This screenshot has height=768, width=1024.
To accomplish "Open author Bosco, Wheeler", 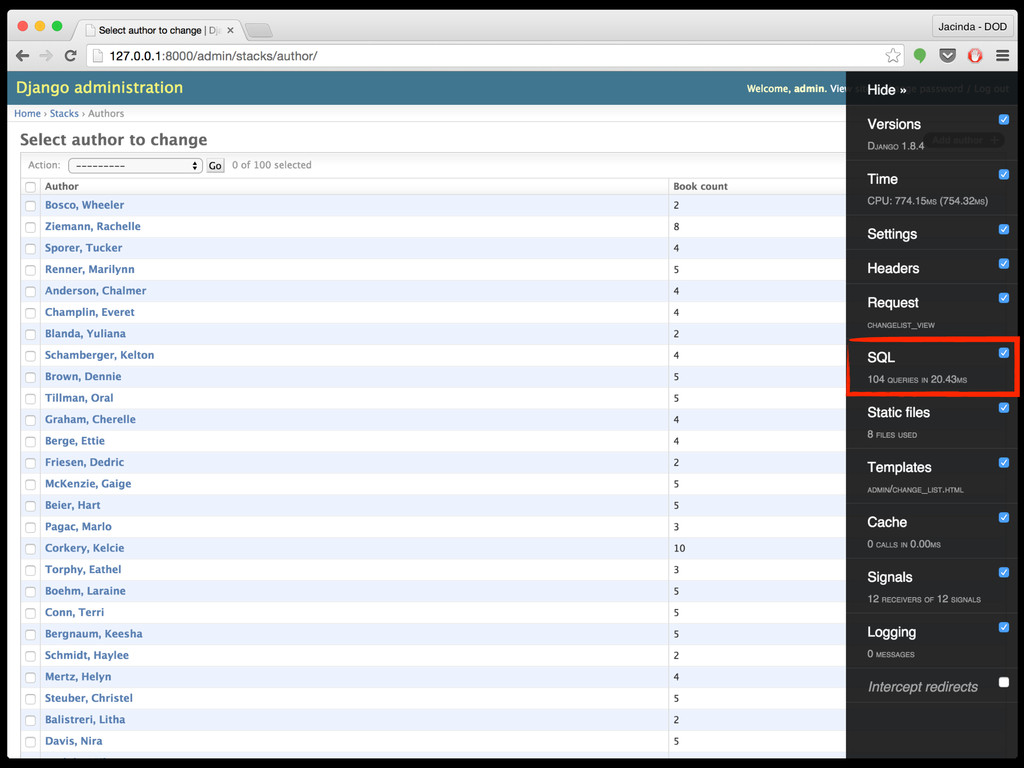I will pyautogui.click(x=84, y=205).
